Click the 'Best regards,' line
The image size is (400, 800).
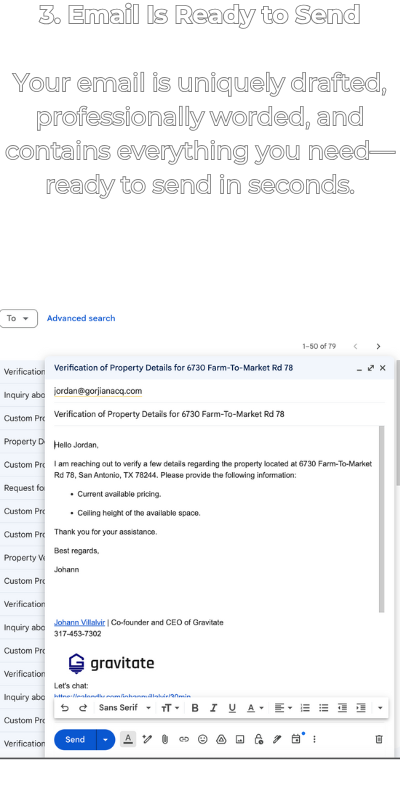point(77,551)
